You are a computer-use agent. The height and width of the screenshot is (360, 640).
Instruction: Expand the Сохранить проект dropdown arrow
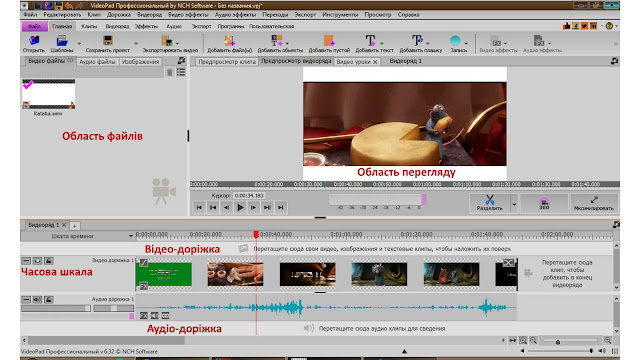(x=136, y=43)
